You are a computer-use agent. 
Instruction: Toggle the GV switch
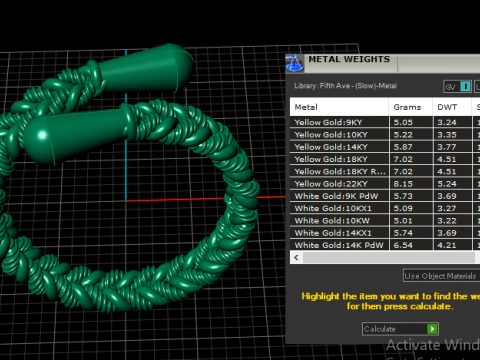click(458, 87)
